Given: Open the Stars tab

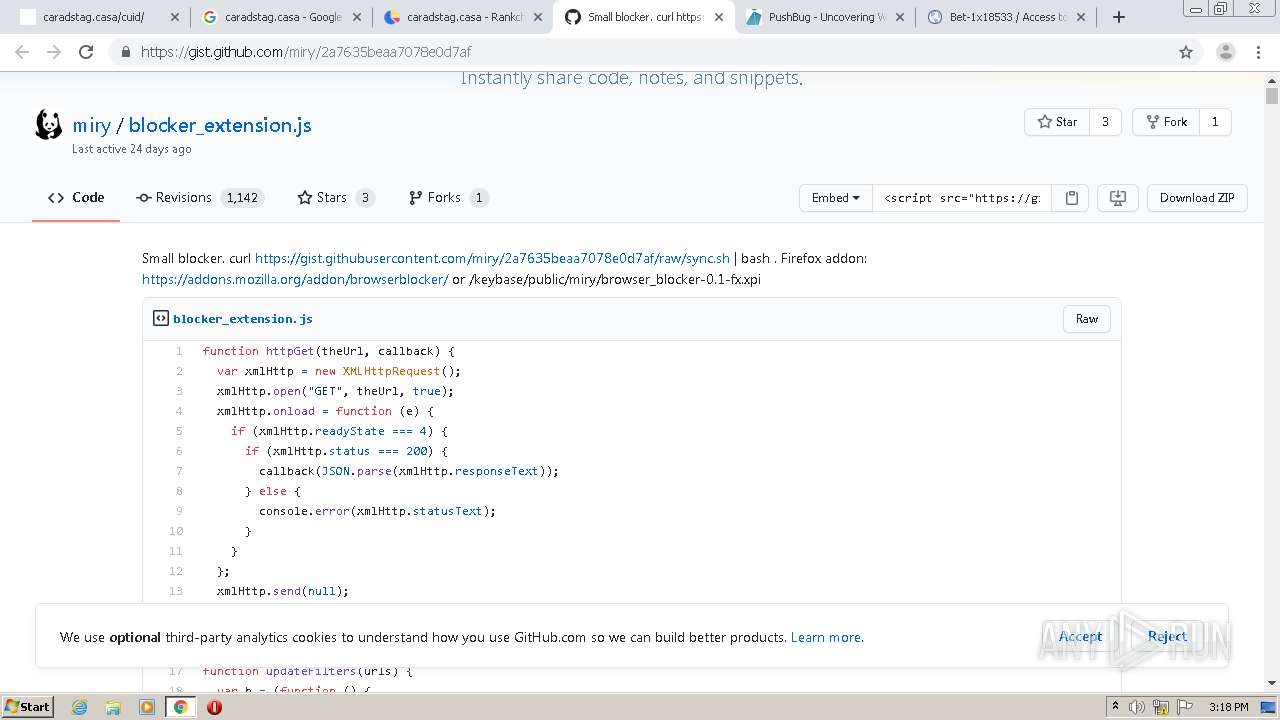Looking at the screenshot, I should pyautogui.click(x=335, y=198).
